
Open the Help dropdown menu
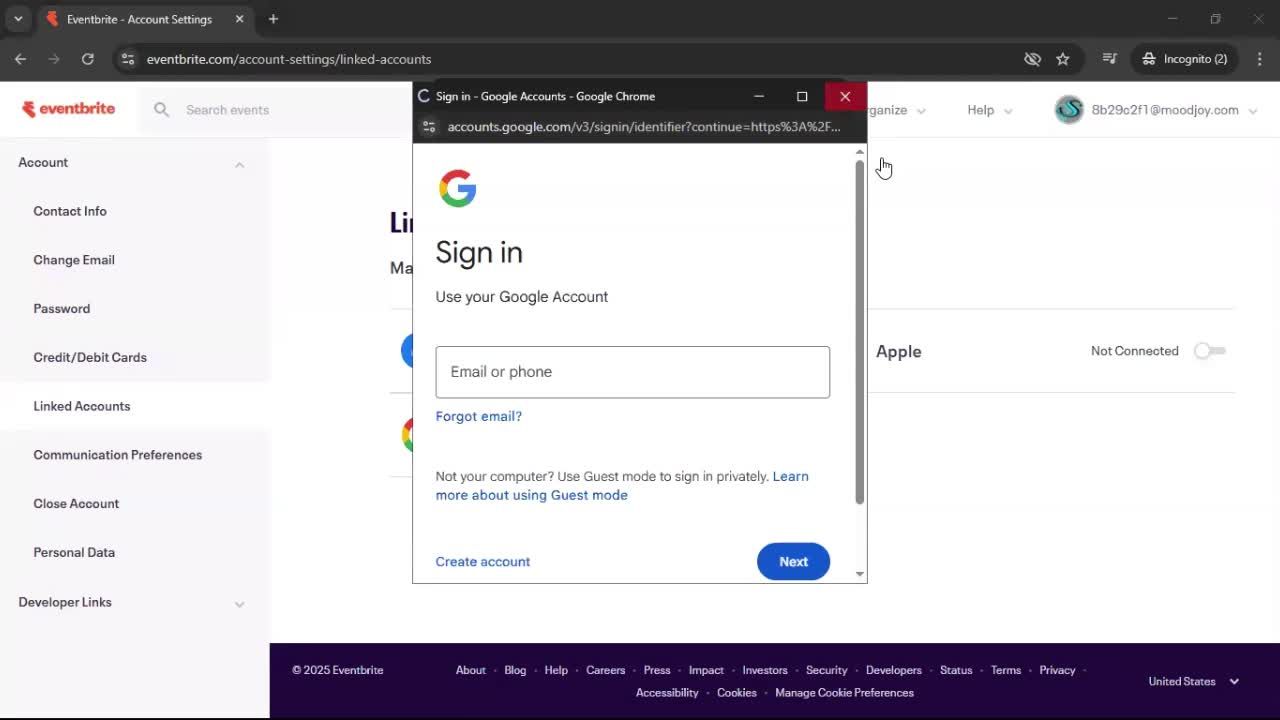[x=989, y=110]
